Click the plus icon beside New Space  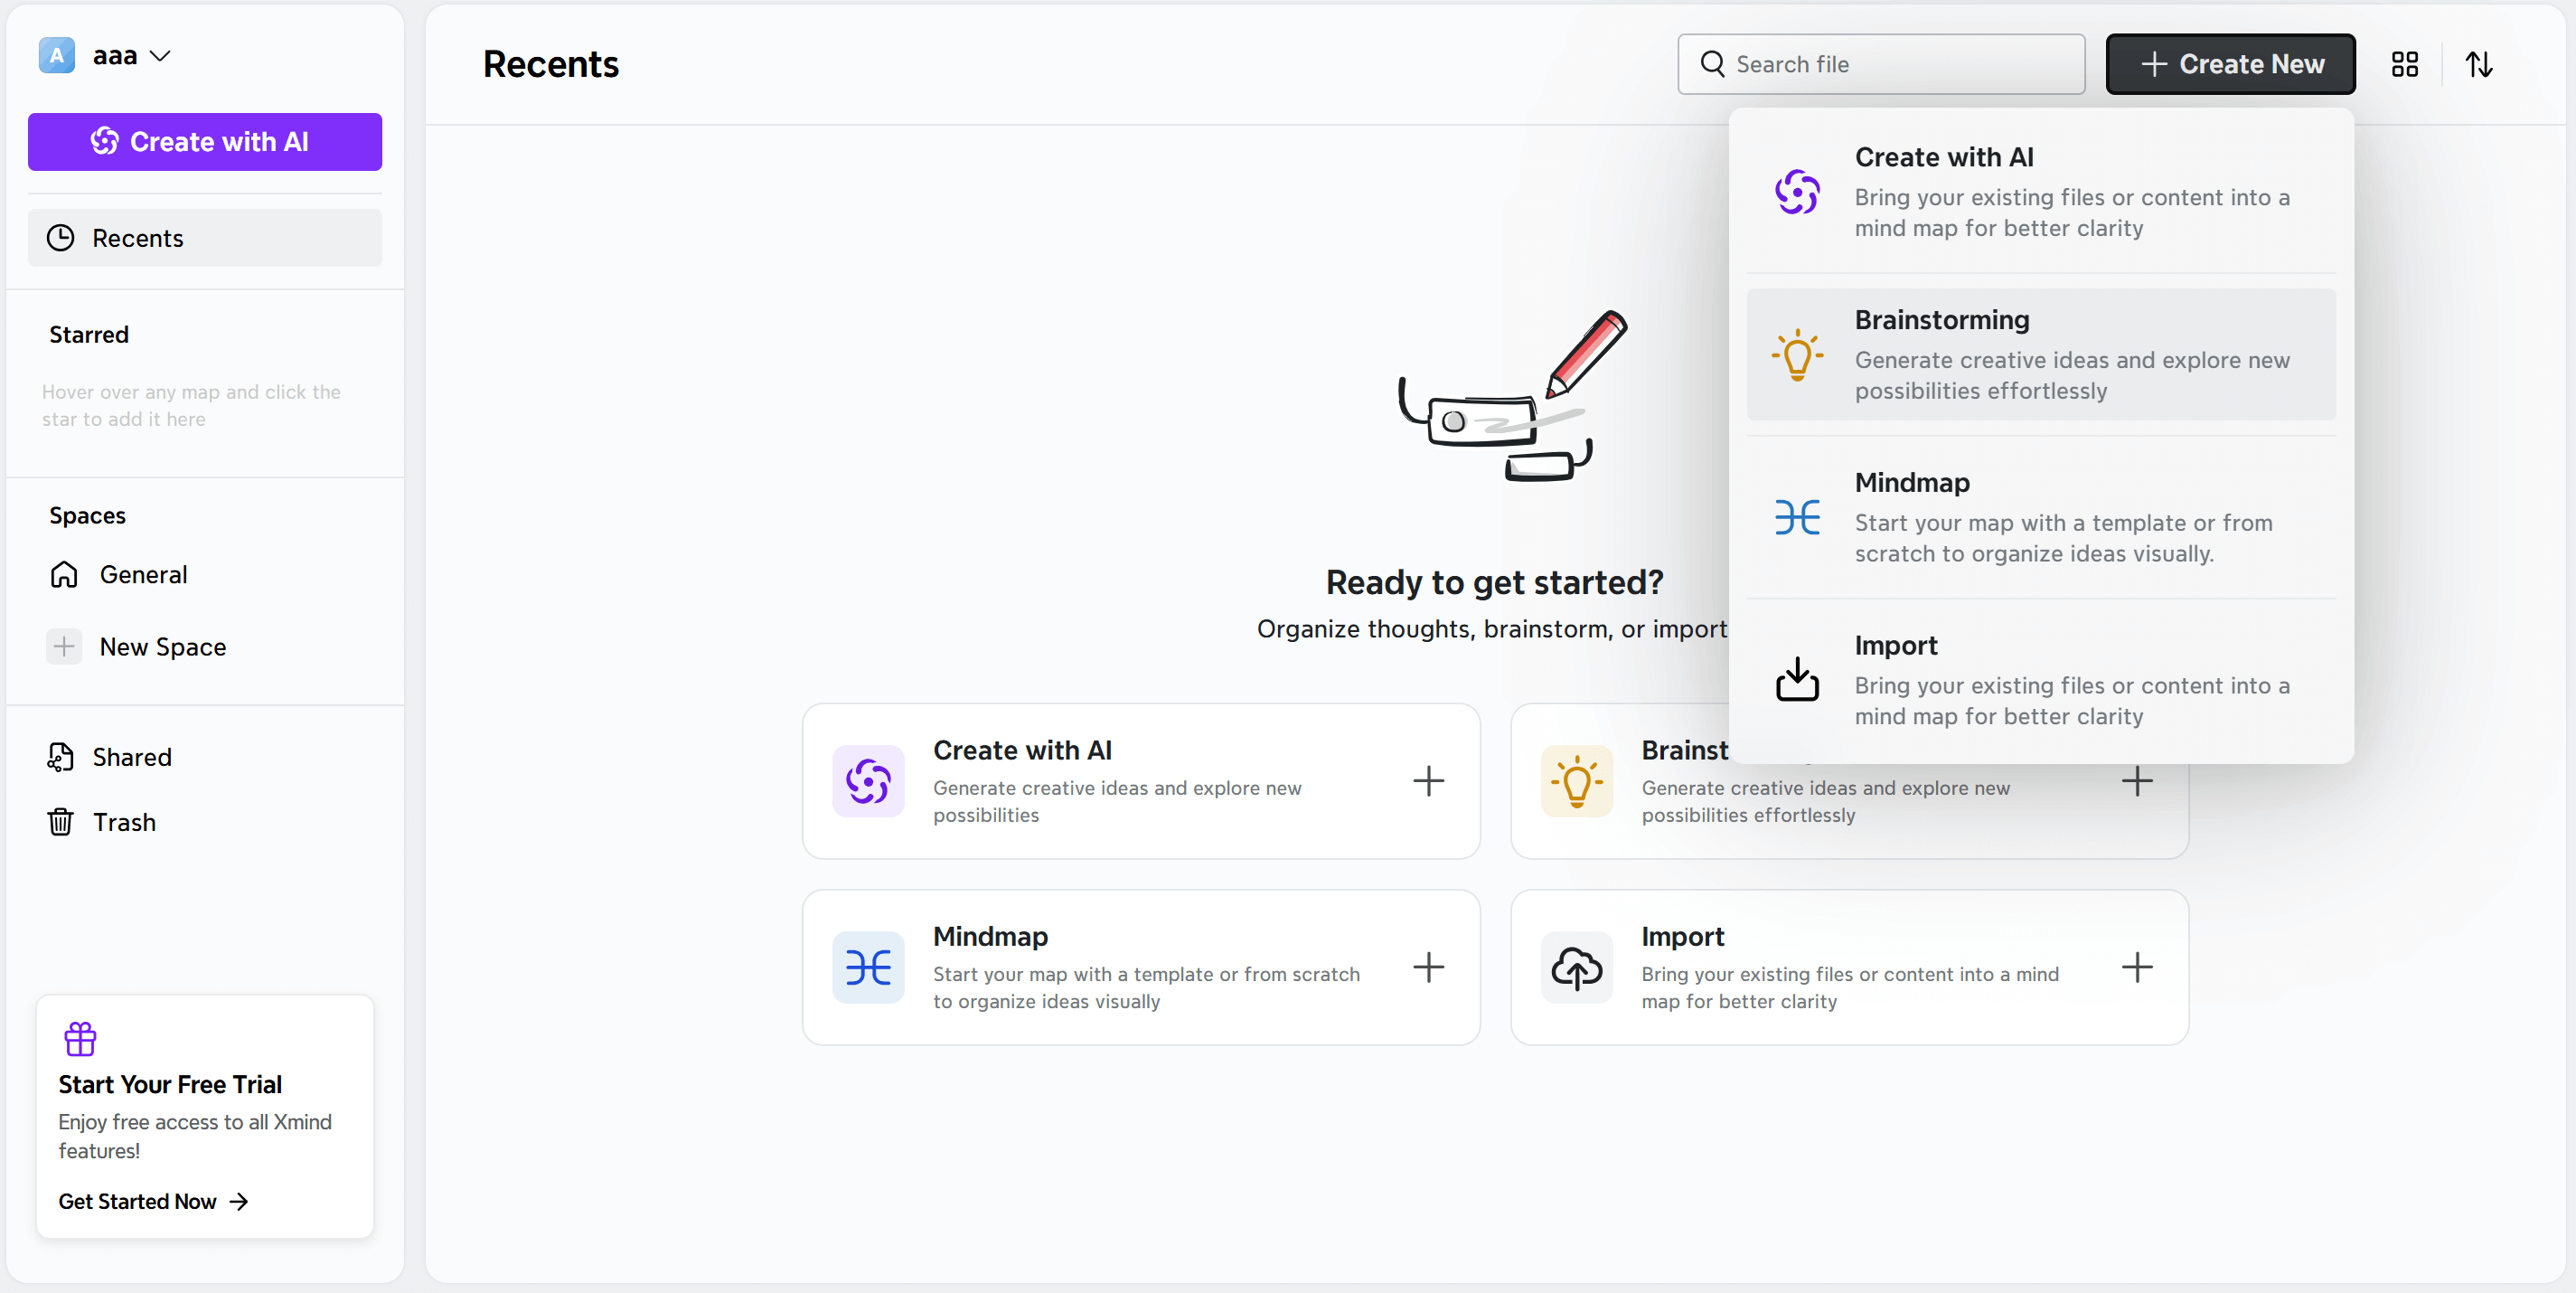(x=64, y=646)
